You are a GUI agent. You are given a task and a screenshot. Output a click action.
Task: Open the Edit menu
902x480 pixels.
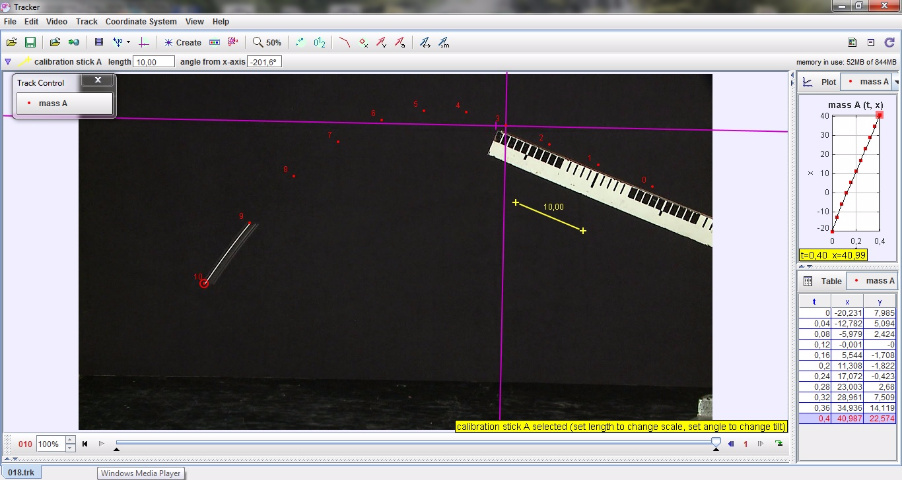[x=31, y=21]
